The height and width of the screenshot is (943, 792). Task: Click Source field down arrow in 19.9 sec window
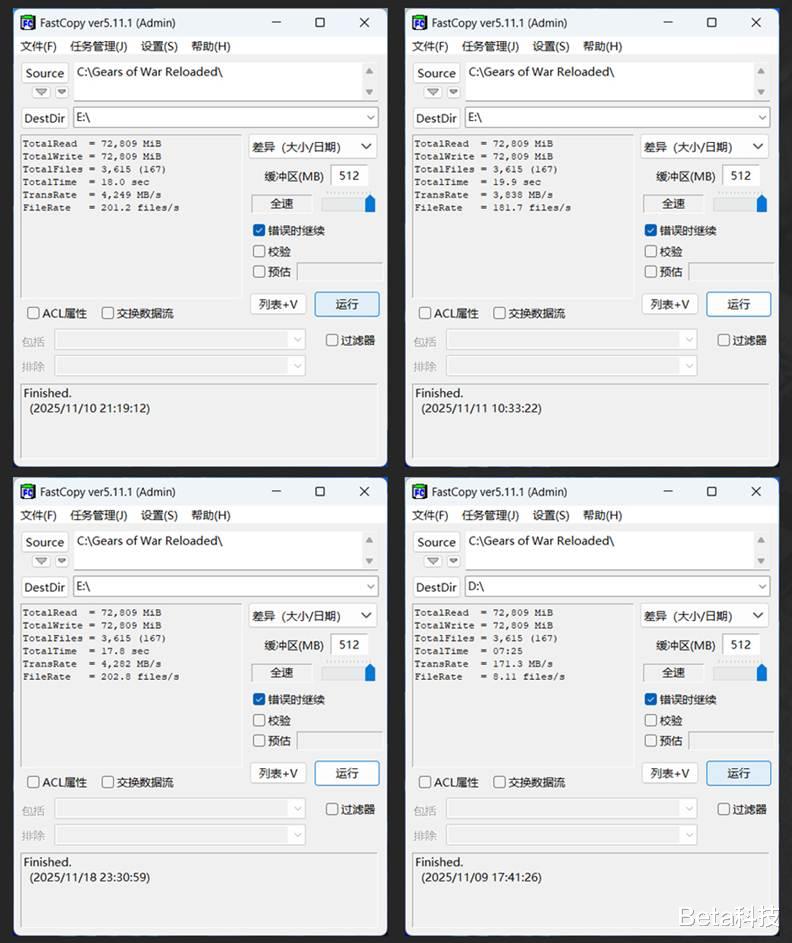click(761, 92)
